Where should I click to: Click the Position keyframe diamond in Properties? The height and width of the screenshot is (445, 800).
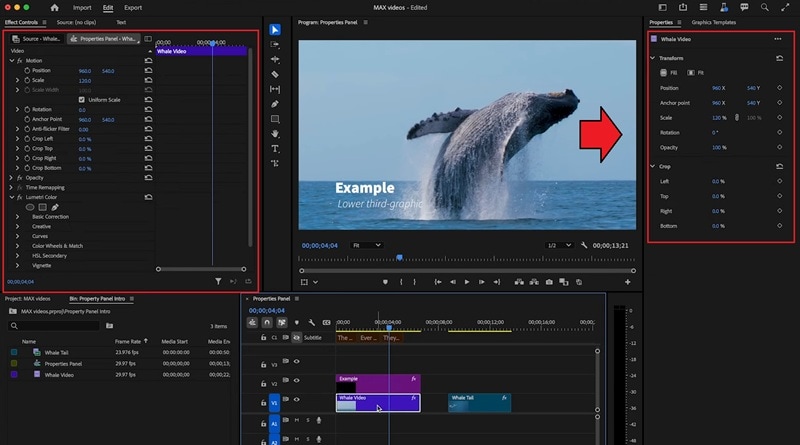(x=779, y=88)
